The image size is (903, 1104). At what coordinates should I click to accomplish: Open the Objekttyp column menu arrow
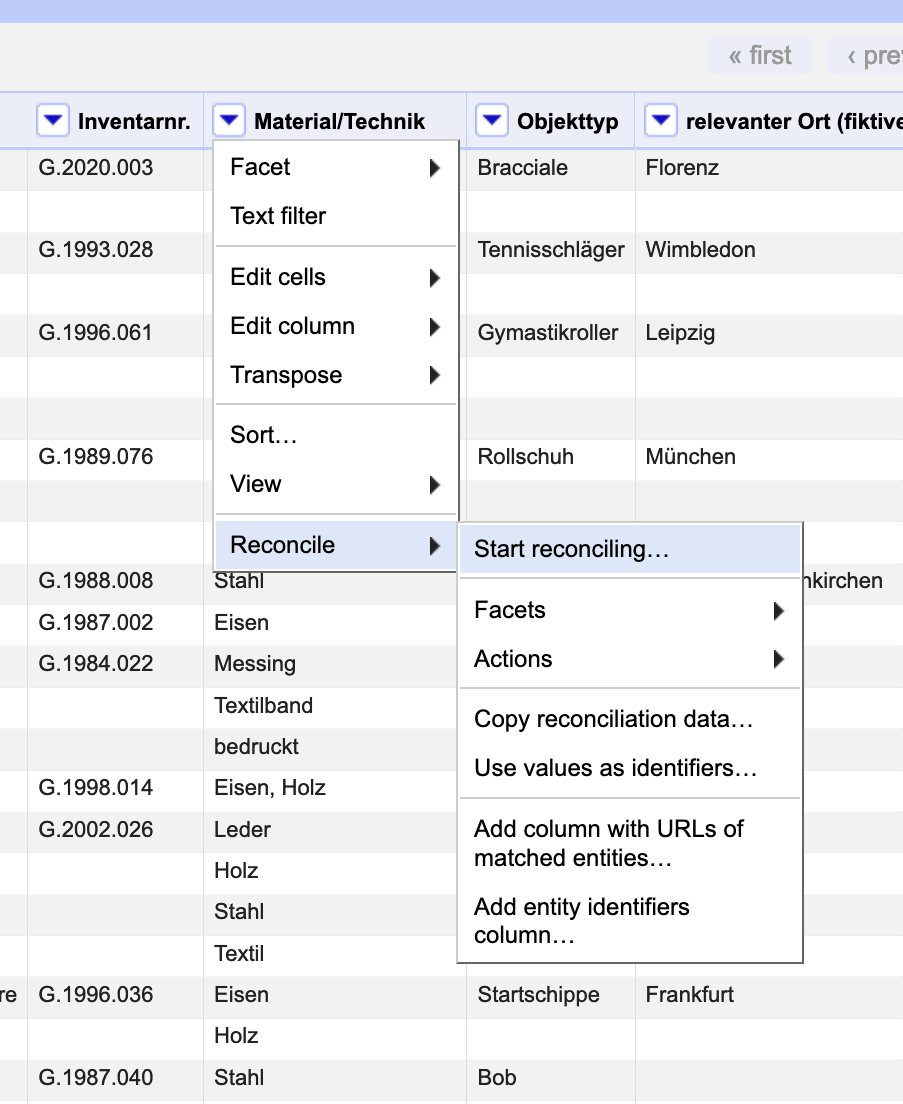[492, 121]
